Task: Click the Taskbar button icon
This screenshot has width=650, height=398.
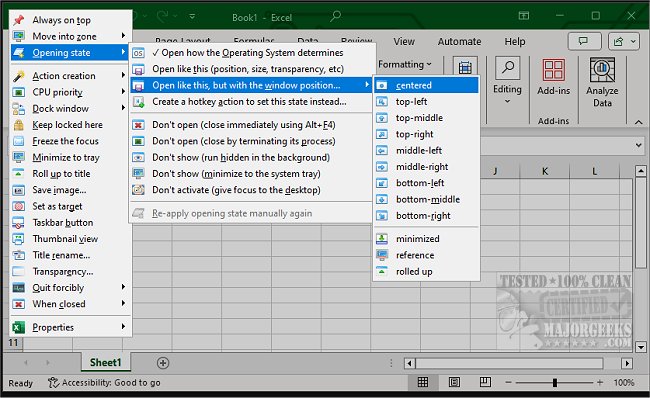Action: click(19, 223)
